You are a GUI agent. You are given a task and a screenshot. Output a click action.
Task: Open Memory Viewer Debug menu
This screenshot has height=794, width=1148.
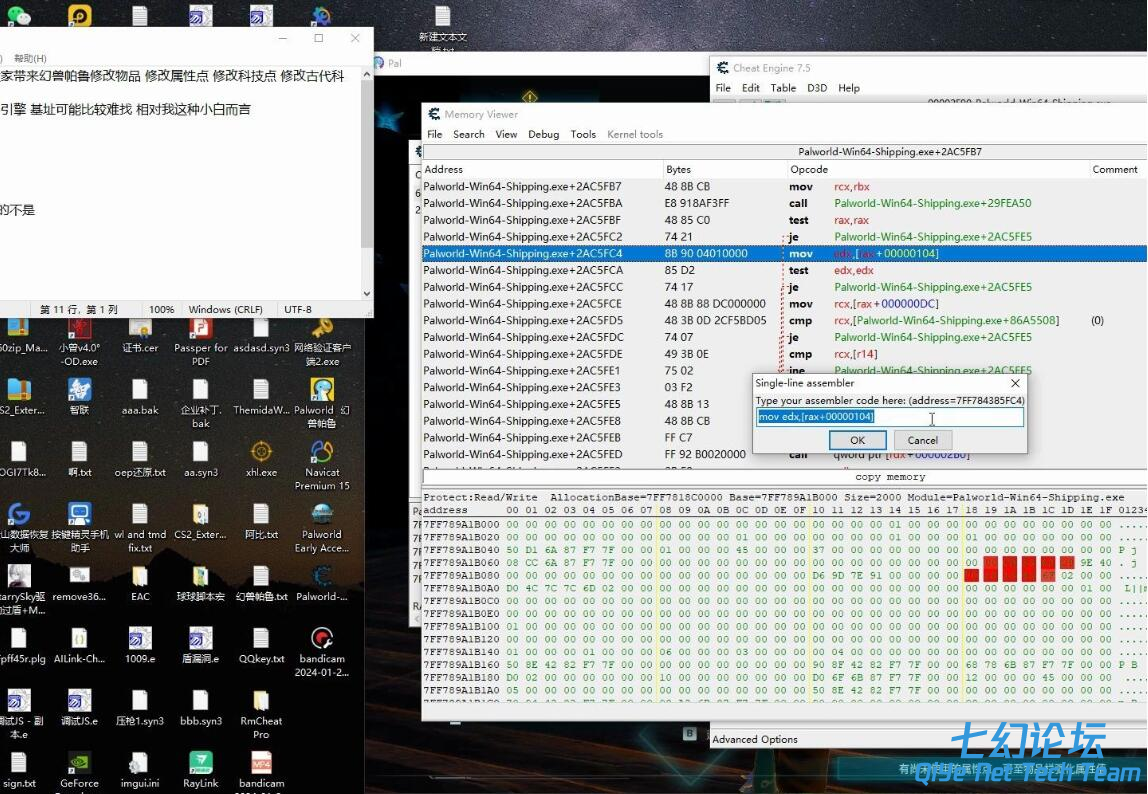tap(543, 134)
